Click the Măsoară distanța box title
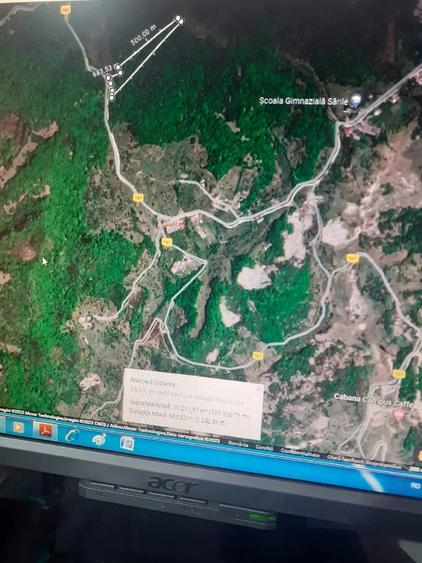This screenshot has height=563, width=422. 153,382
